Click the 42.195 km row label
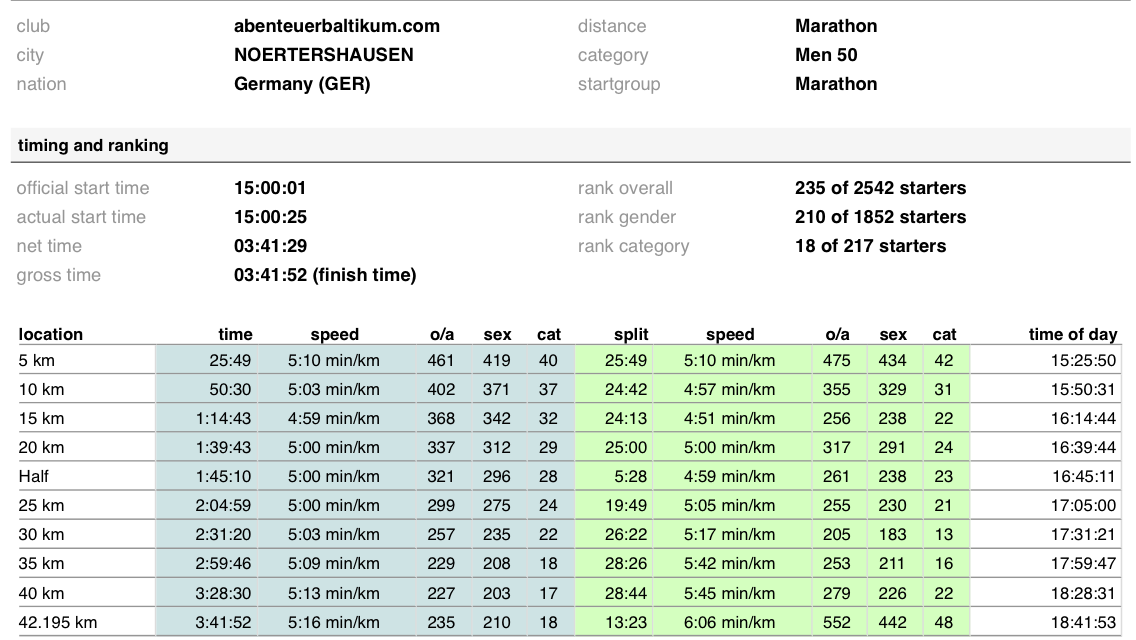Viewport: 1136px width, 640px height. point(58,622)
